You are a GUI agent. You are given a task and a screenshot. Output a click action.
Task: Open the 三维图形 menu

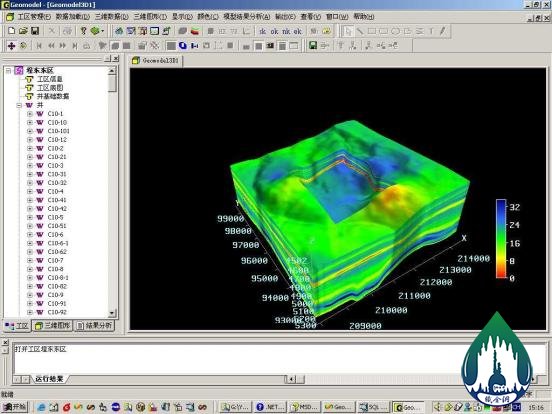coord(150,17)
